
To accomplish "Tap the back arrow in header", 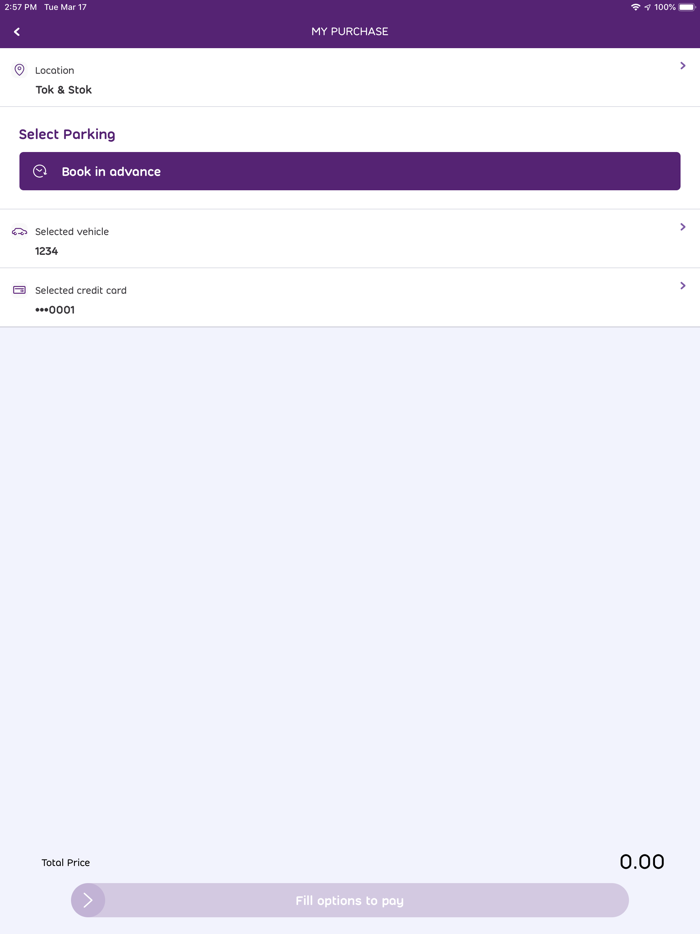I will (x=17, y=32).
